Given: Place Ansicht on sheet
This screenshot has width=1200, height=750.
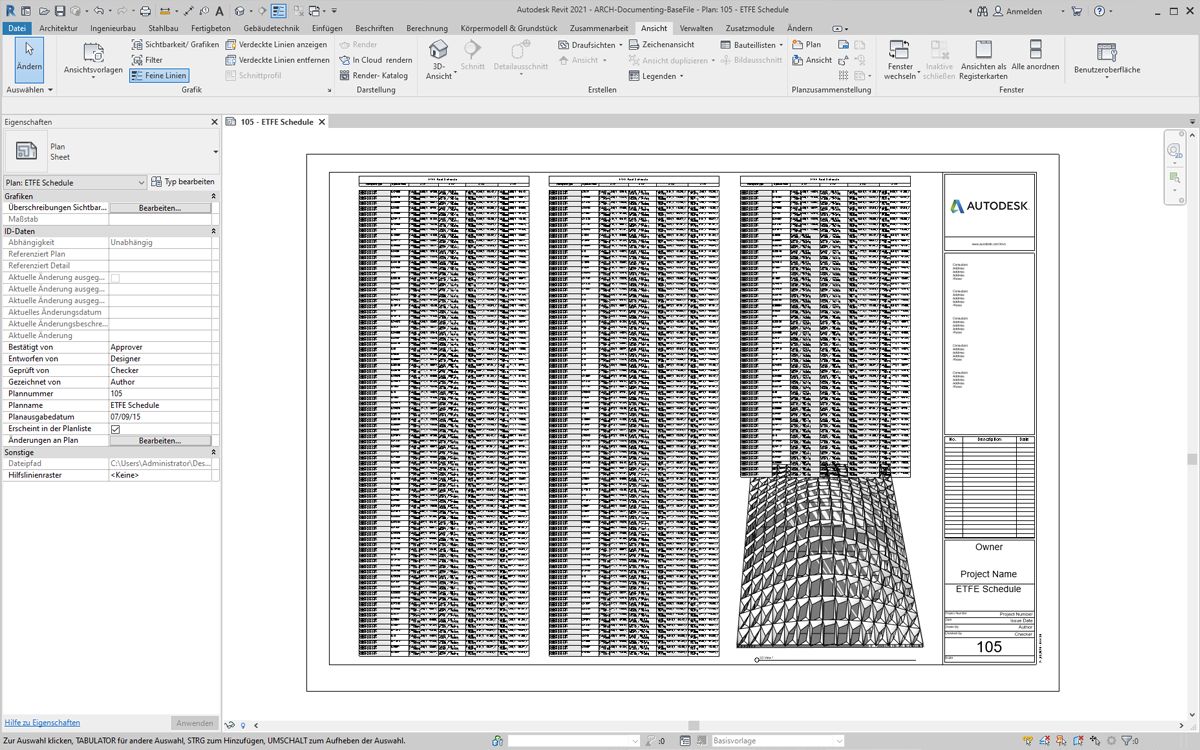Looking at the screenshot, I should [811, 60].
